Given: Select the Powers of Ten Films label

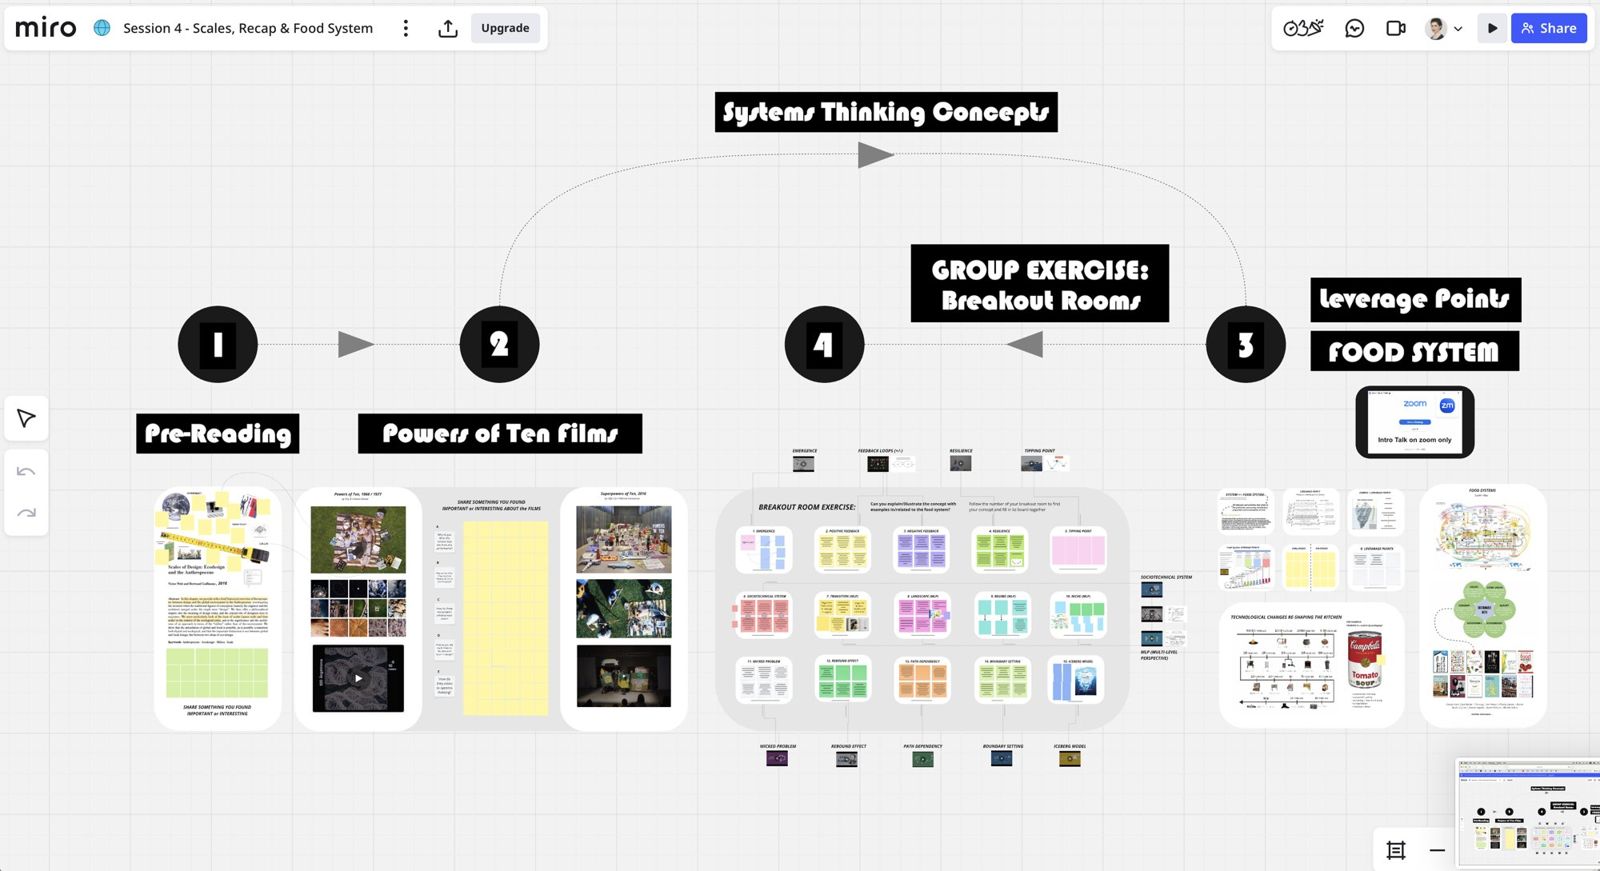Looking at the screenshot, I should (500, 433).
